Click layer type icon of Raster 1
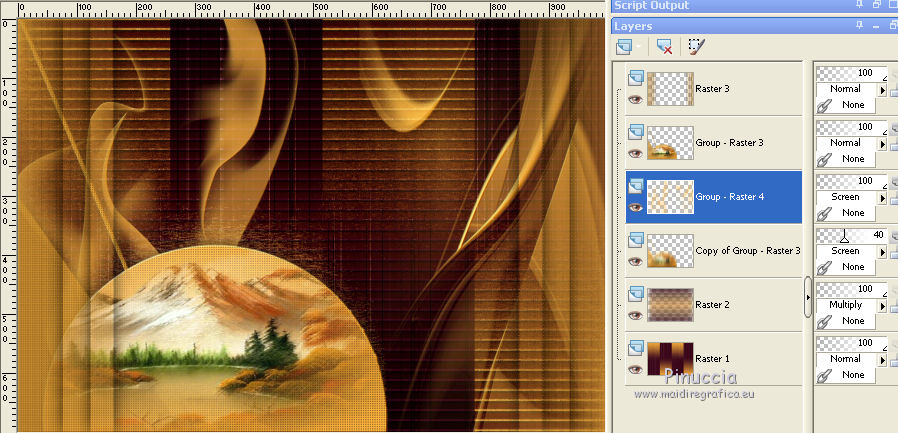Viewport: 898px width, 433px height. click(636, 348)
